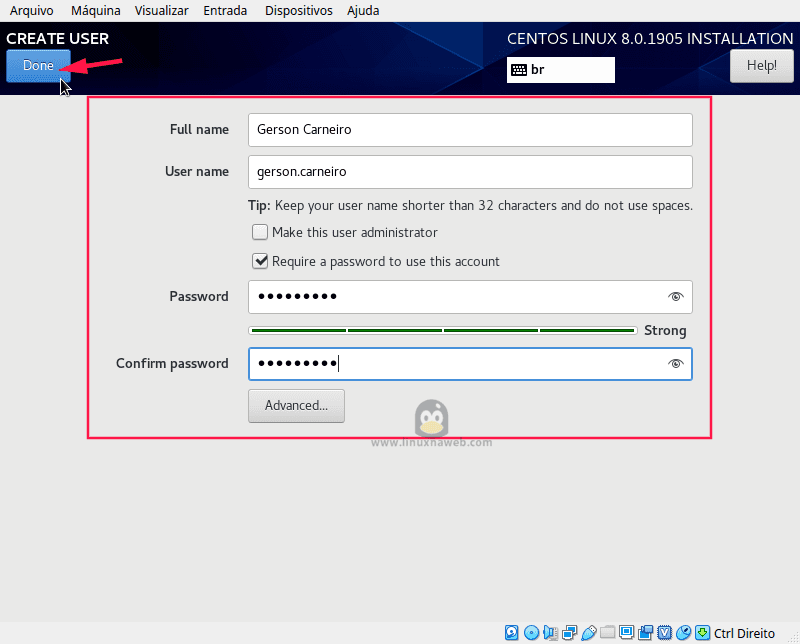Image resolution: width=800 pixels, height=644 pixels.
Task: Click the virtualization CPU status icon
Action: [664, 633]
